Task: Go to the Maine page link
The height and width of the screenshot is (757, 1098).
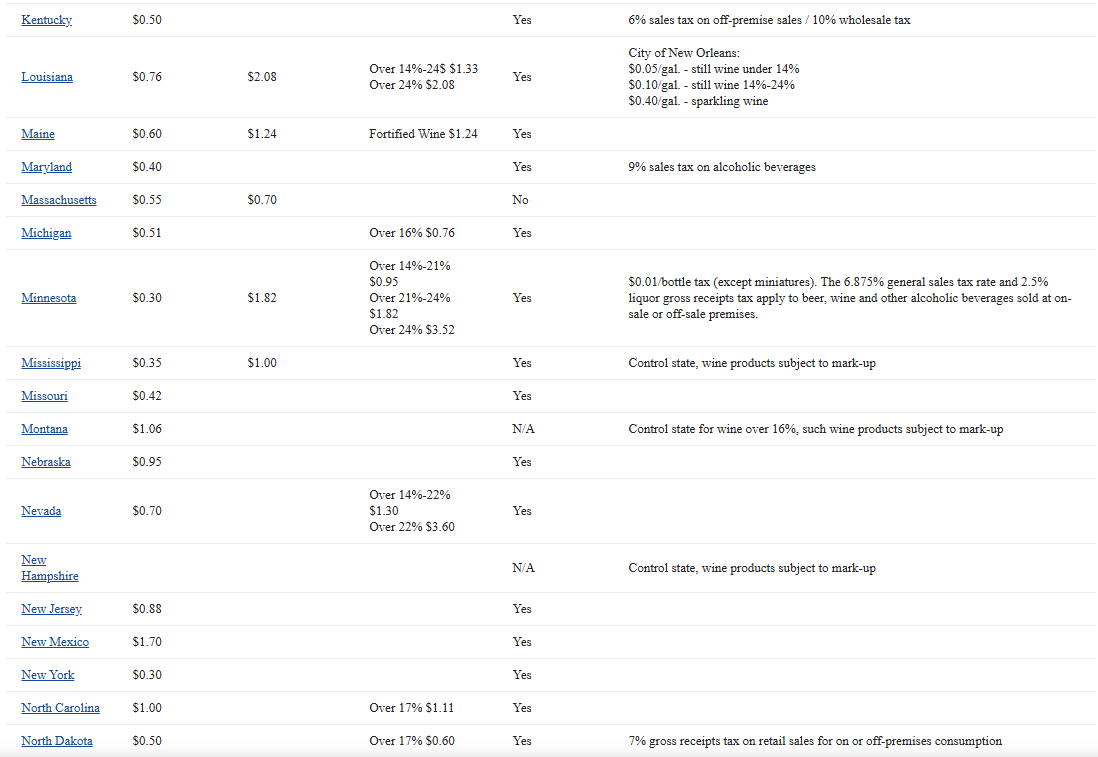Action: tap(38, 134)
